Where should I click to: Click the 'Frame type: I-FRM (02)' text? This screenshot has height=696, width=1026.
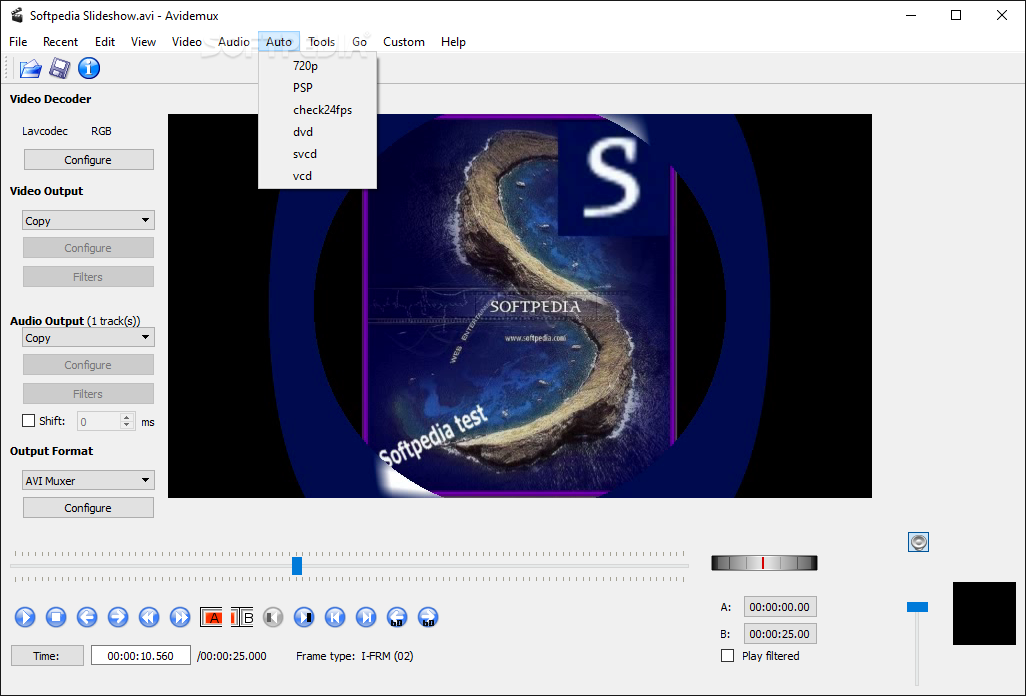[x=355, y=656]
